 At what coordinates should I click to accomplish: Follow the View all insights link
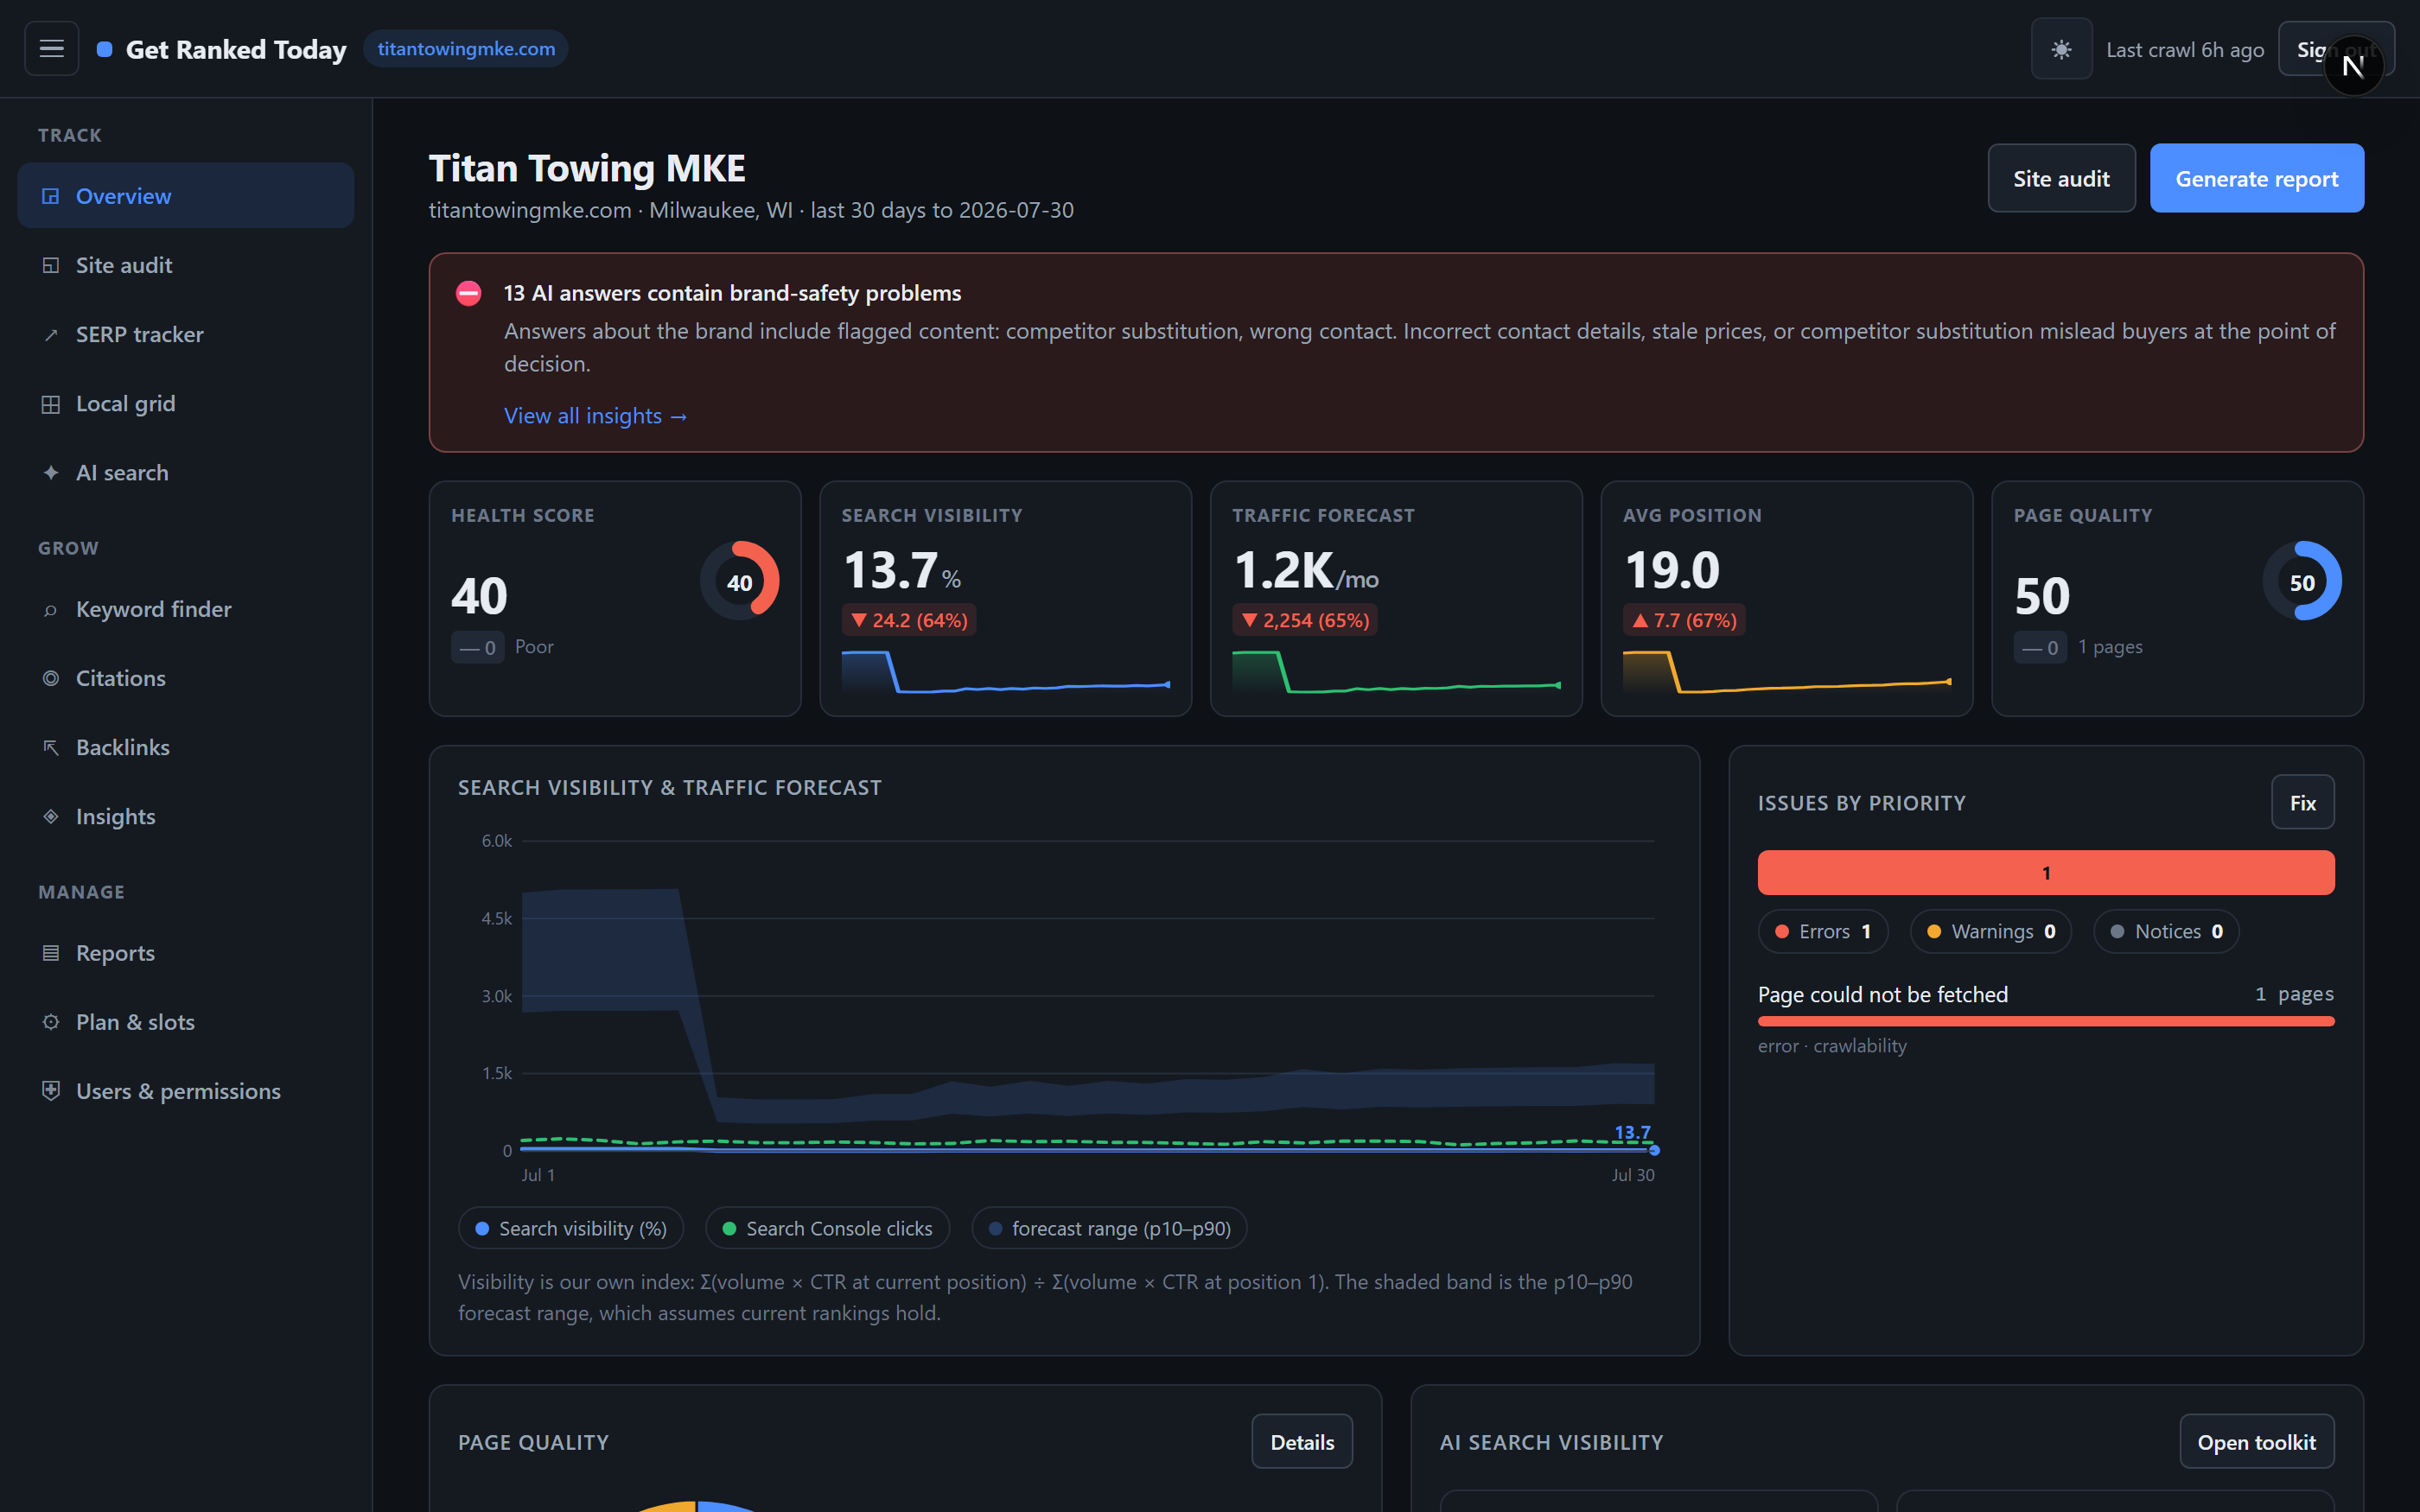tap(595, 416)
